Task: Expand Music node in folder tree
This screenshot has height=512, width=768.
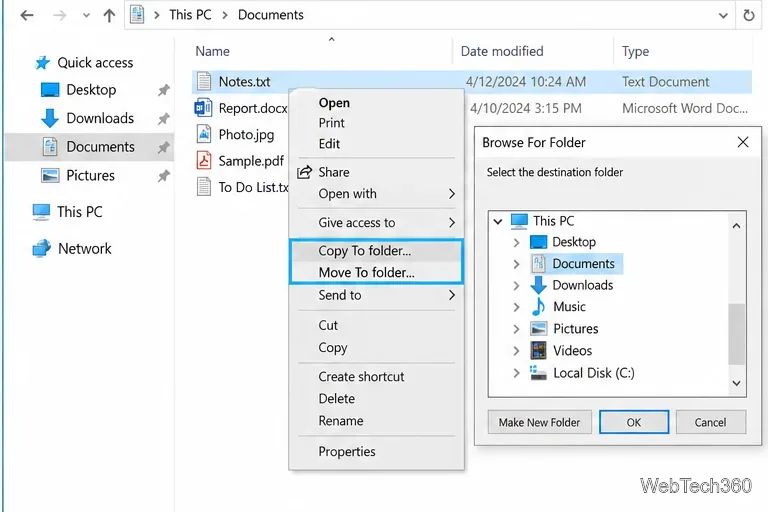Action: [x=516, y=307]
